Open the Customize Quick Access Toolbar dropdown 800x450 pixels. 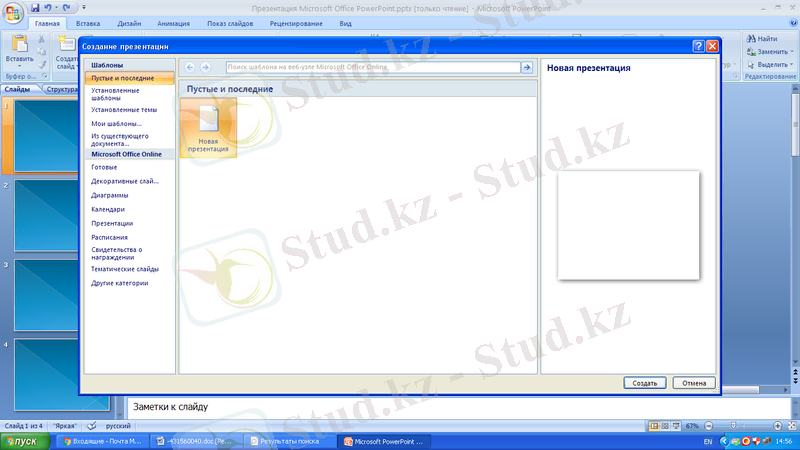[84, 8]
